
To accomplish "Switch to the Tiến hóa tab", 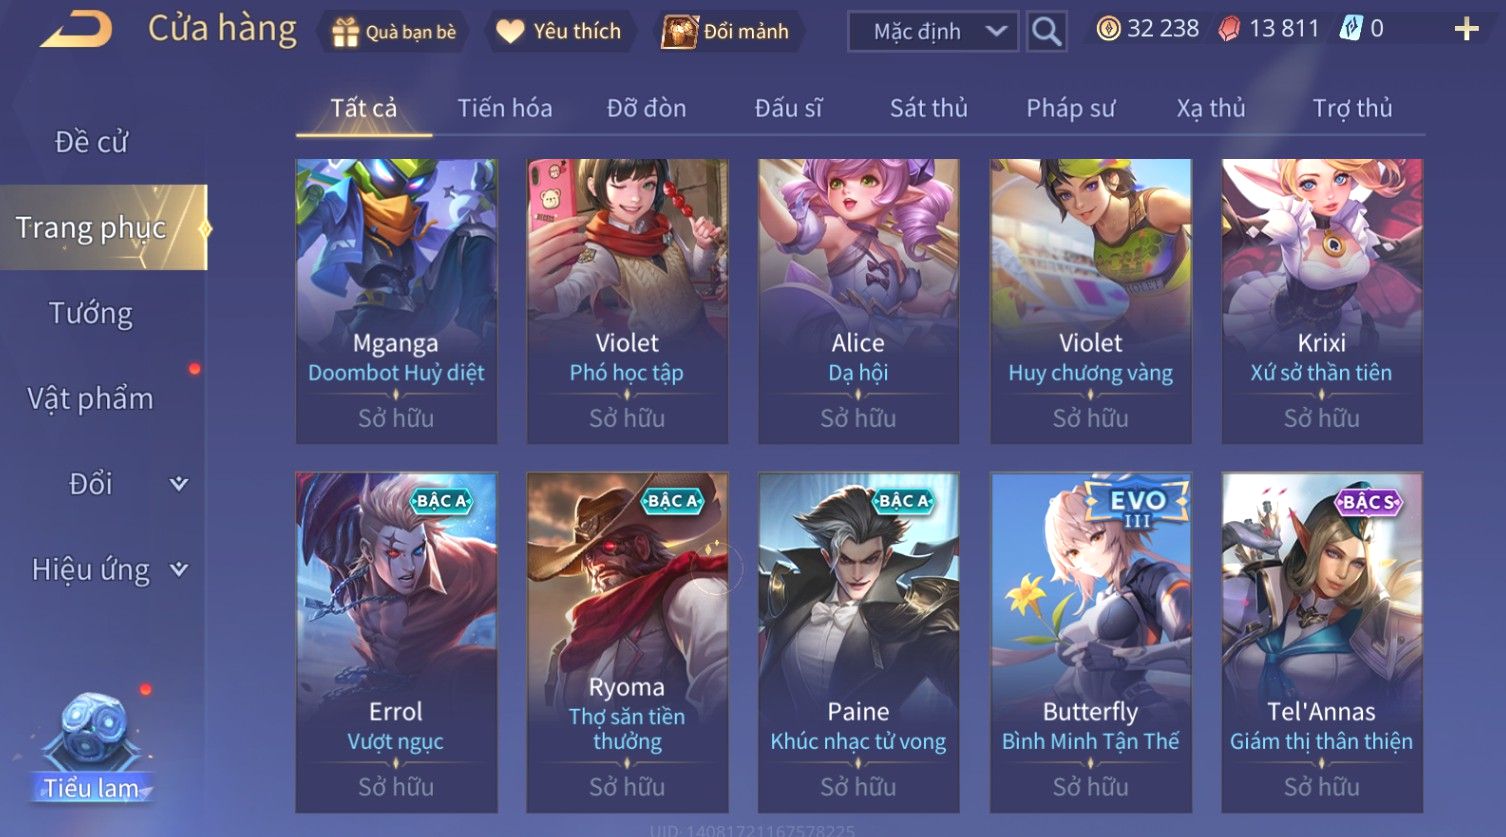I will (x=505, y=108).
